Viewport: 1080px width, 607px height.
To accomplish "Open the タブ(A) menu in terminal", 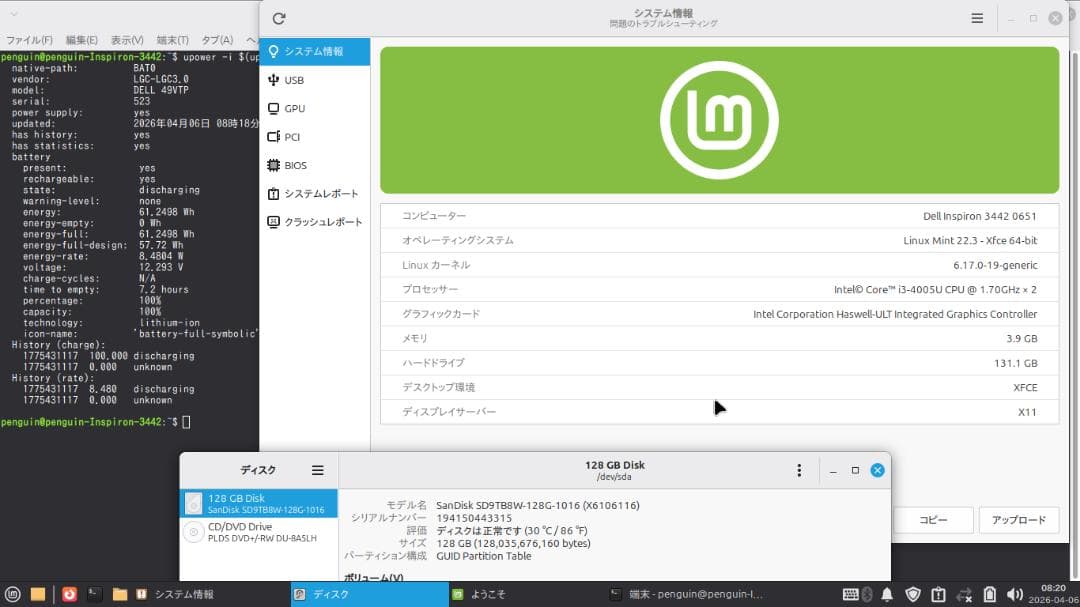I will 218,40.
